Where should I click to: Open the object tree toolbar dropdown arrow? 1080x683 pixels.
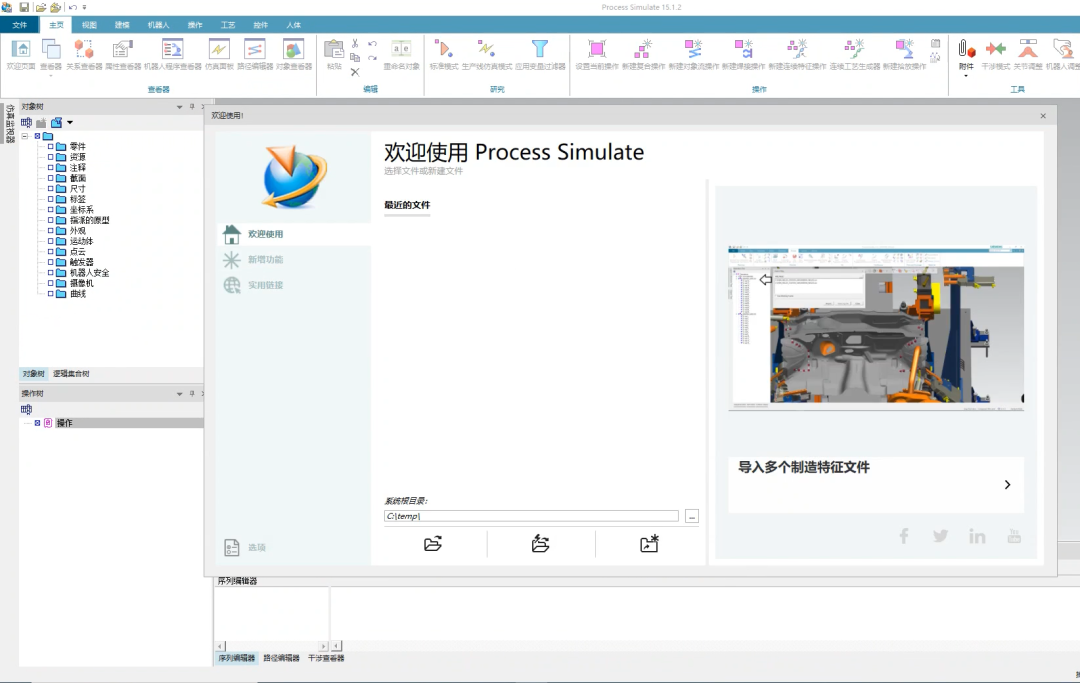70,123
